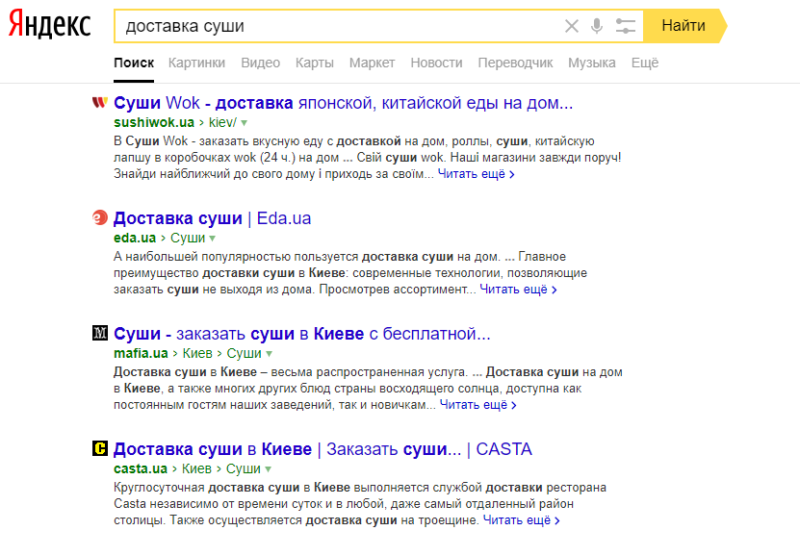Open advanced search settings sliders icon
This screenshot has height=556, width=800.
pos(625,26)
